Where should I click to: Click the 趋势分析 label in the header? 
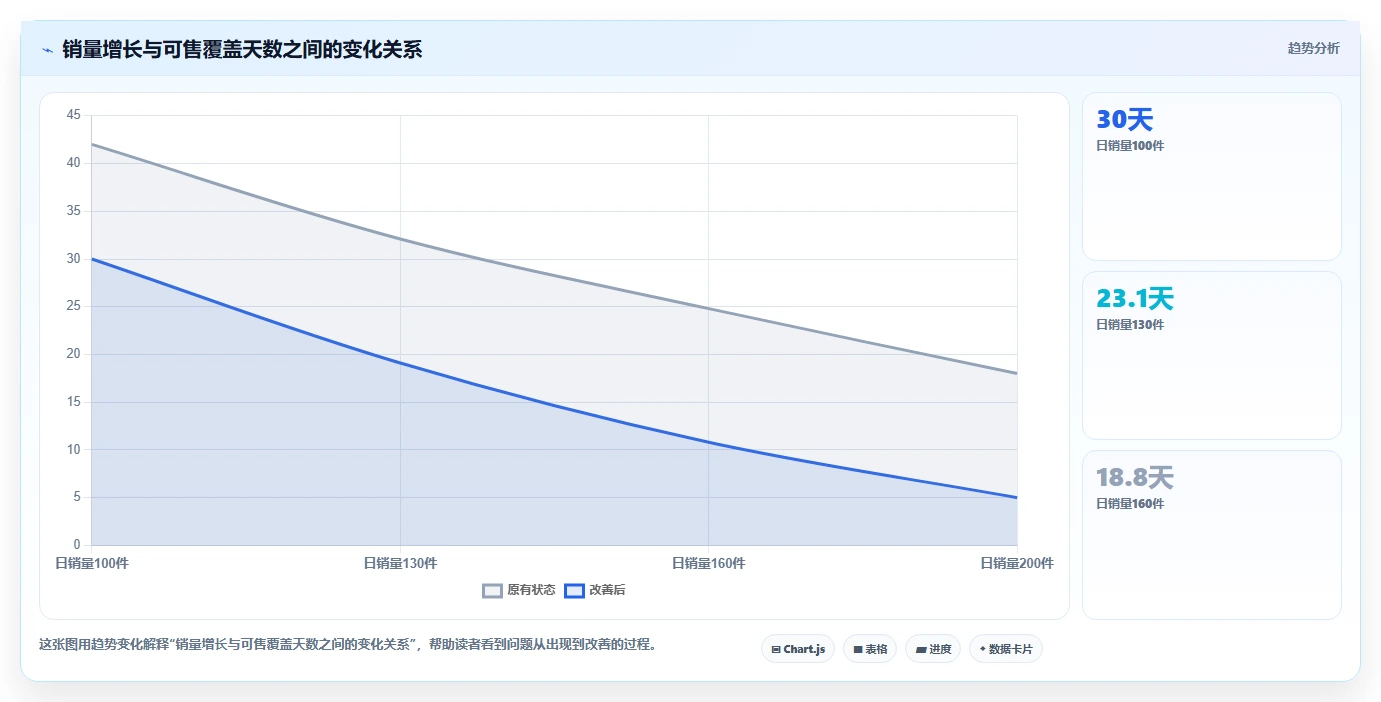pos(1313,48)
